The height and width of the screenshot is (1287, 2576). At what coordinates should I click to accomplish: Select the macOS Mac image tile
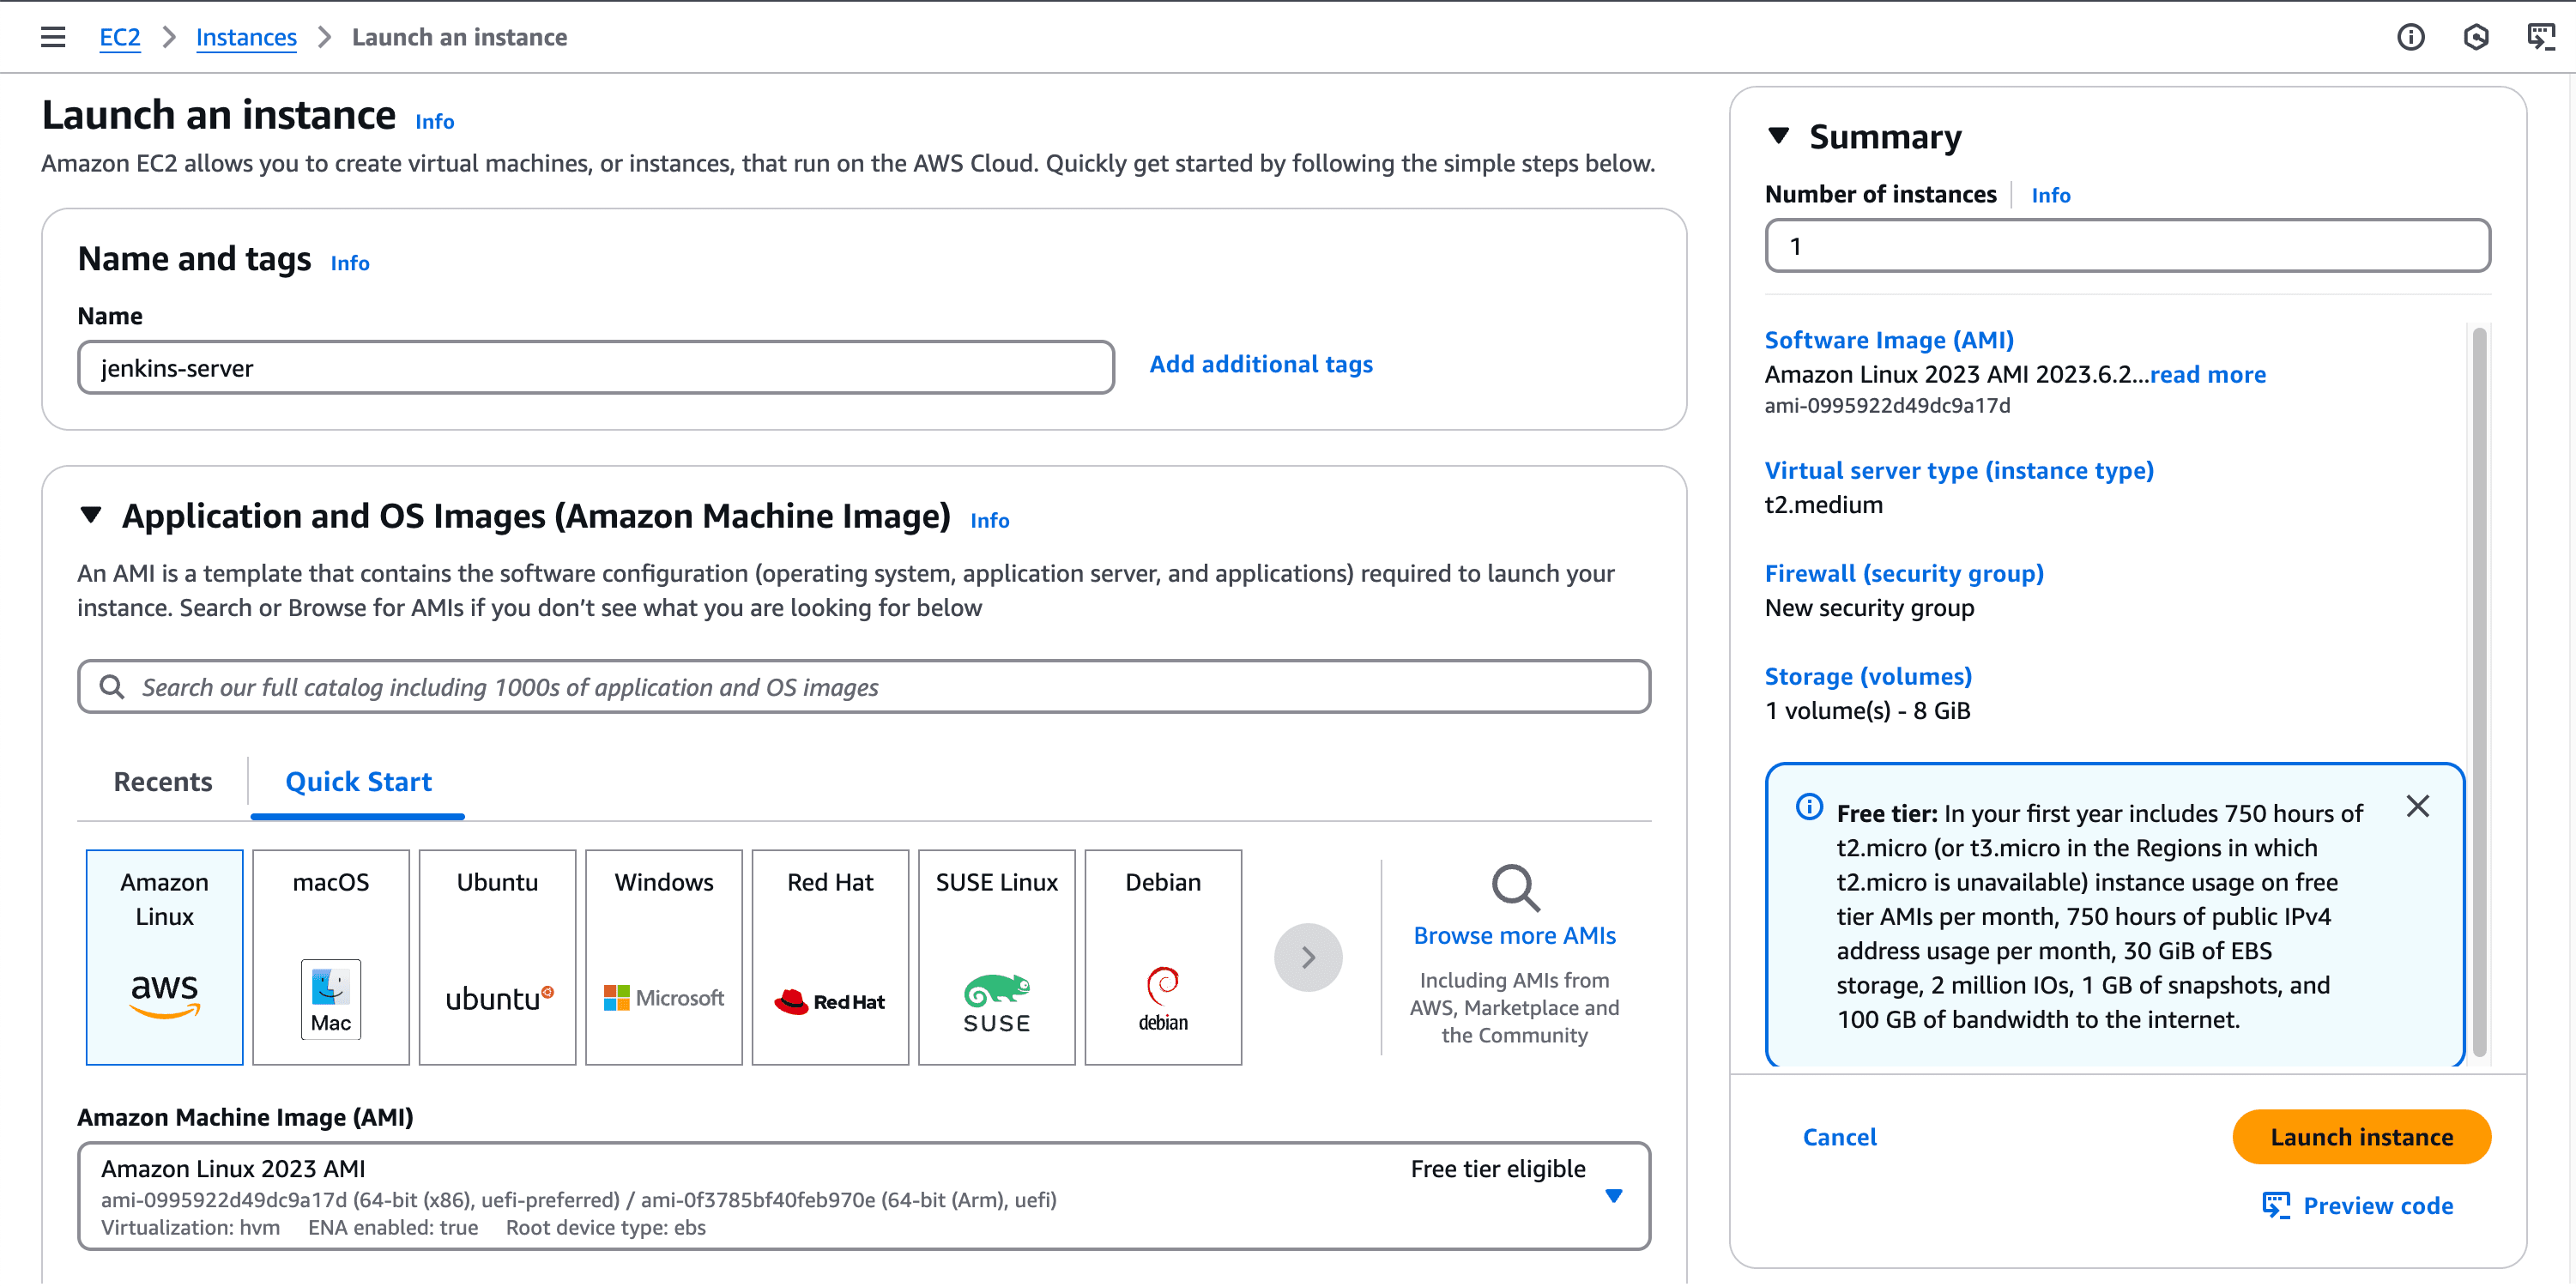tap(330, 956)
